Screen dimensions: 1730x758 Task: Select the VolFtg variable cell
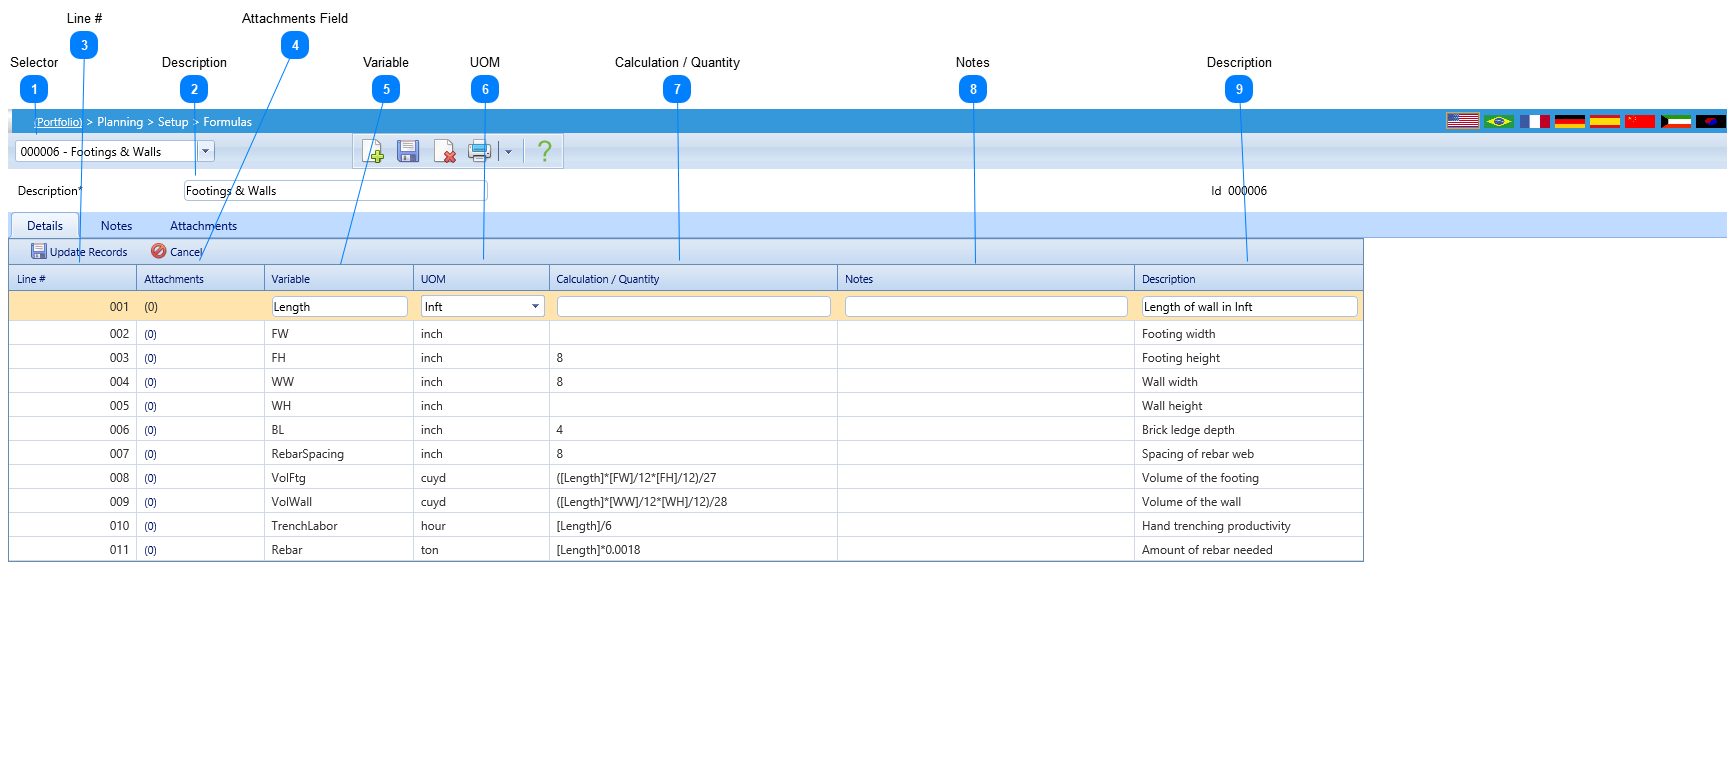coord(339,478)
